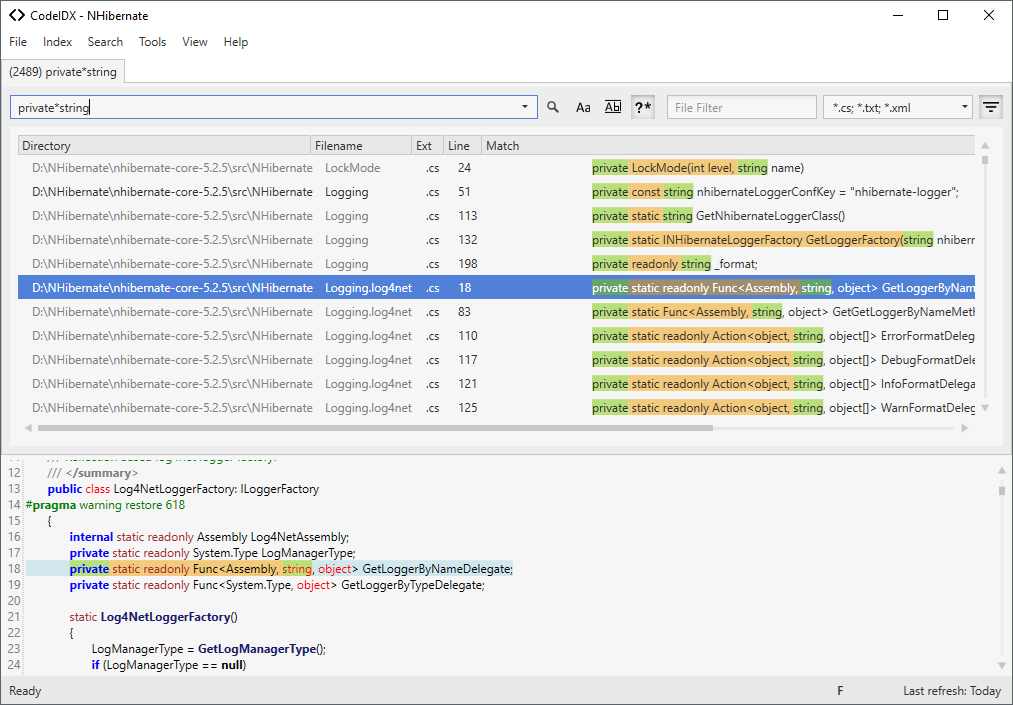Select the (2489) private*string tab

(x=63, y=72)
